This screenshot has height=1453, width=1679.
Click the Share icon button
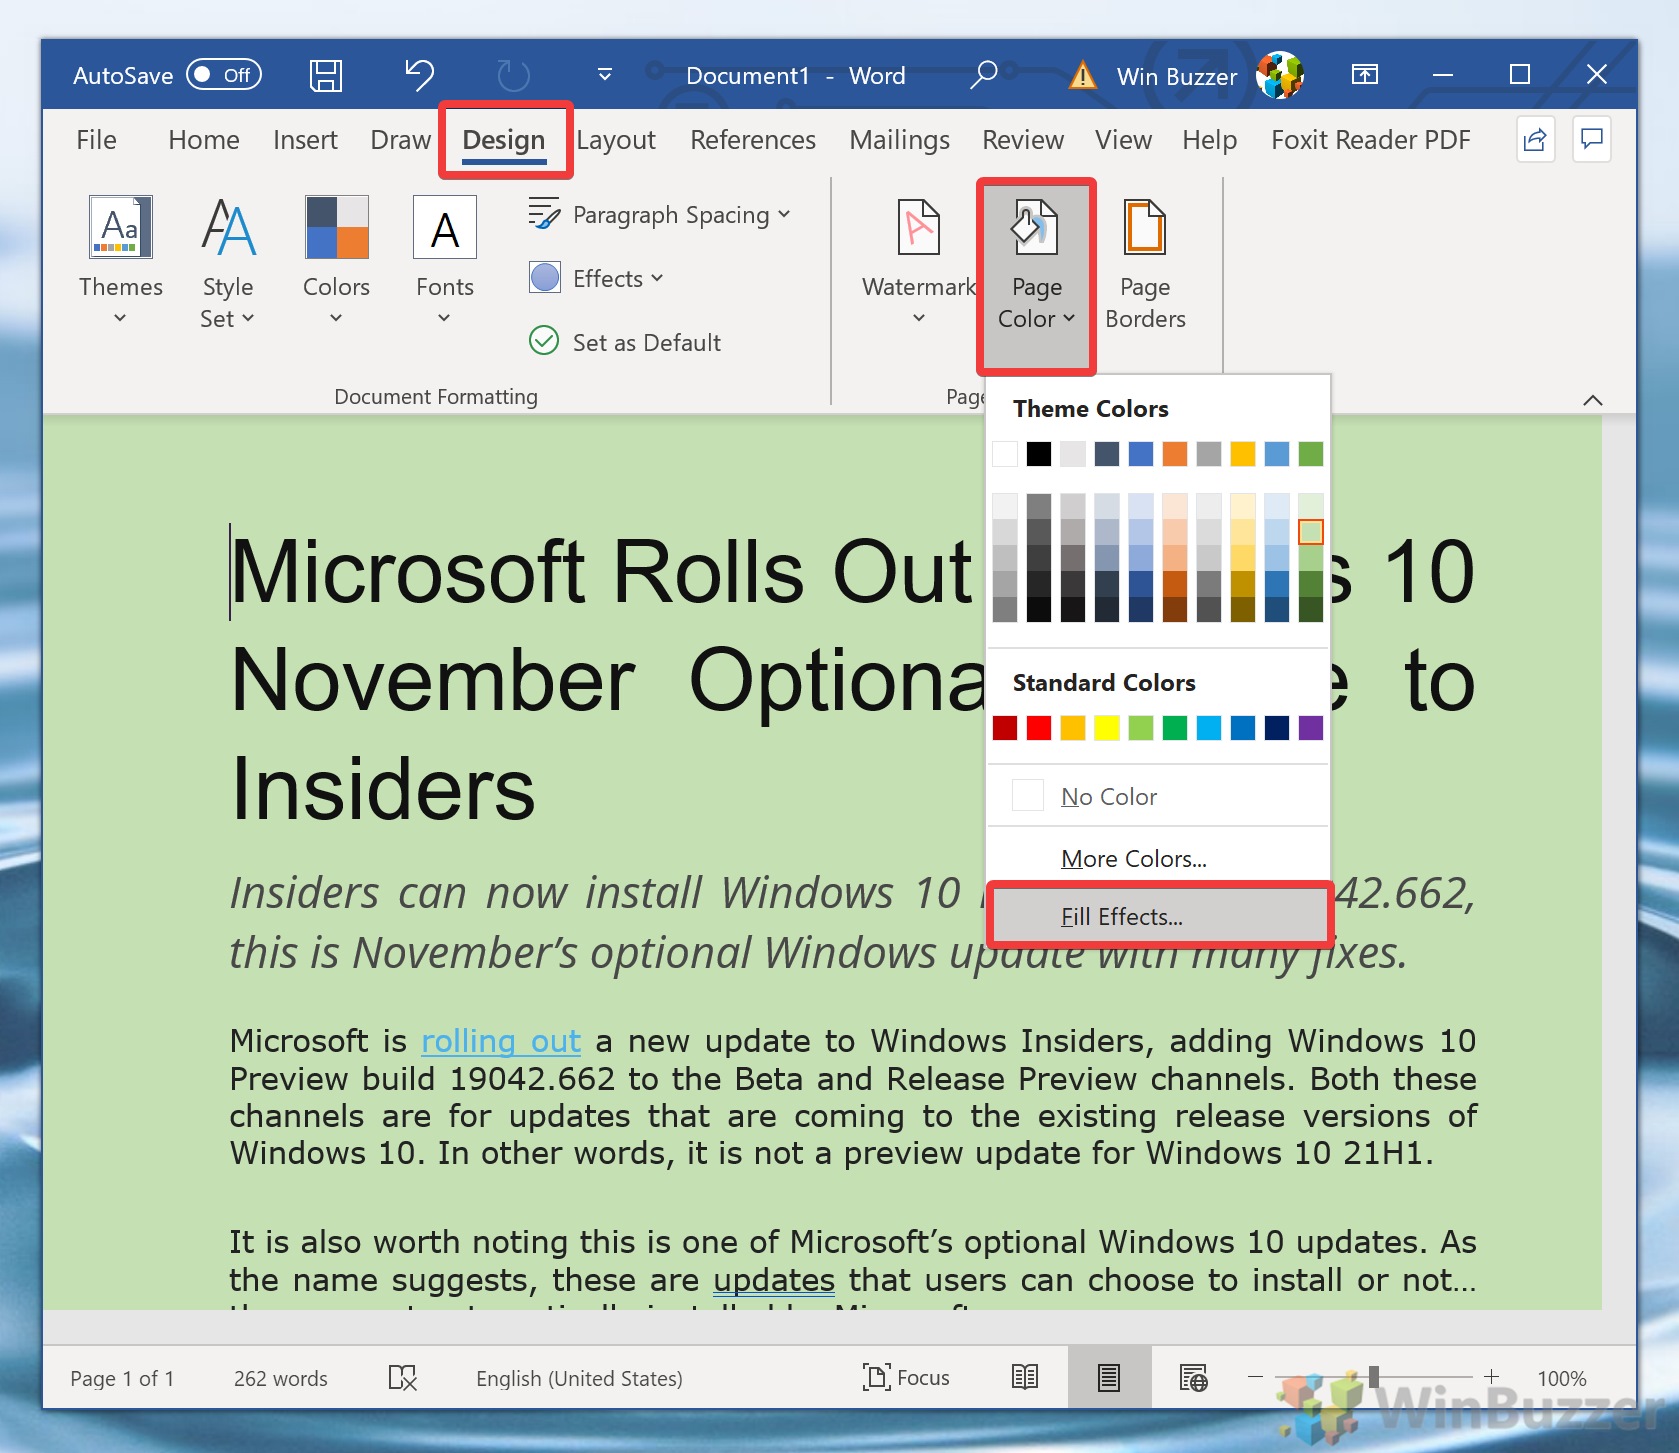click(1535, 139)
